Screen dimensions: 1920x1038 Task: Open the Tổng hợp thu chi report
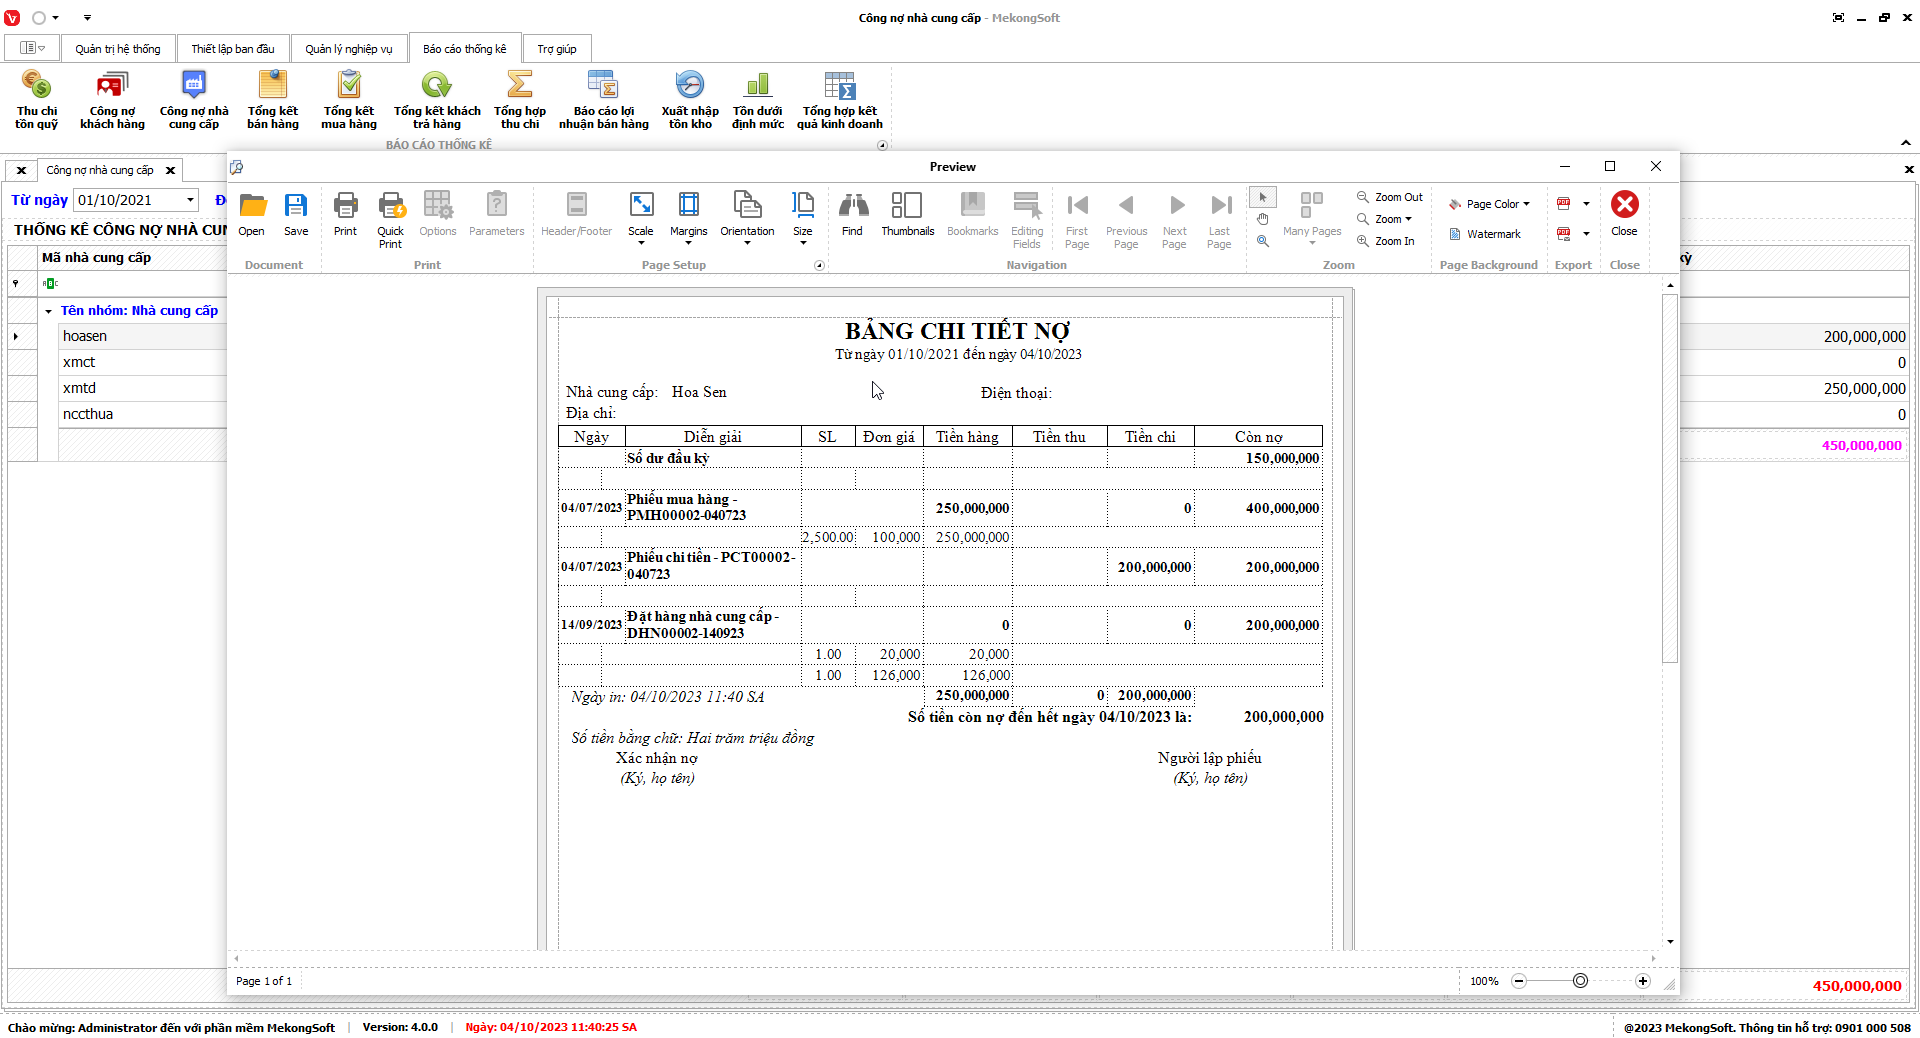[x=520, y=100]
